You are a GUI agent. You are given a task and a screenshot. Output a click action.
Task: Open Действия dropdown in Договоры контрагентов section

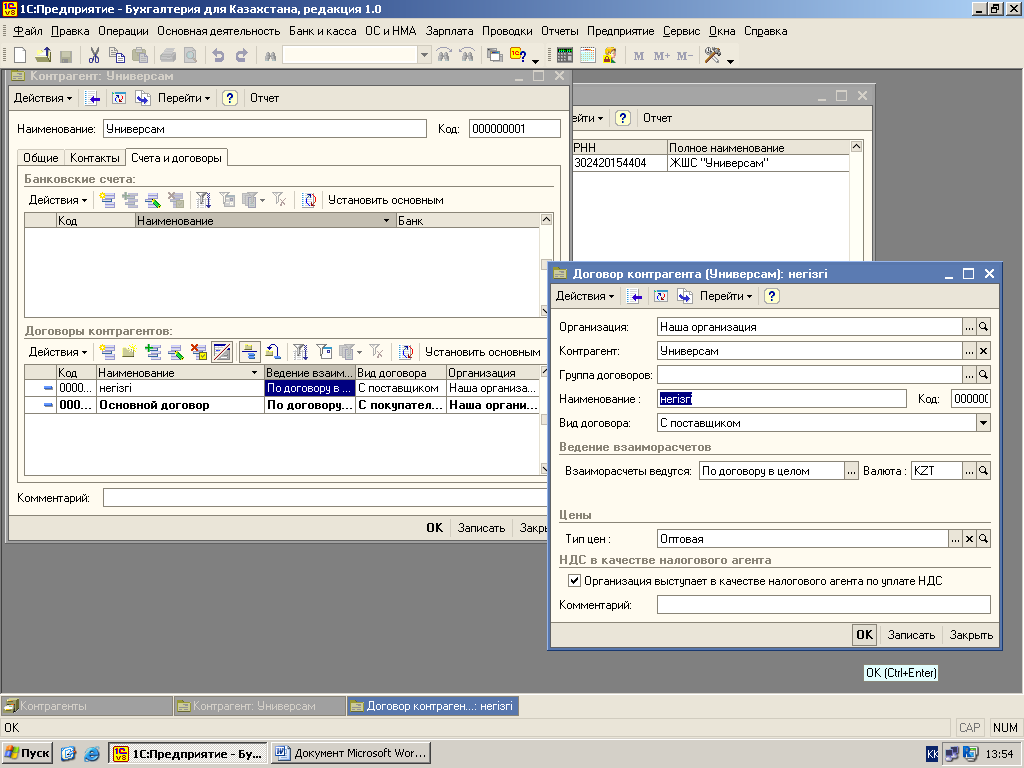pyautogui.click(x=57, y=352)
